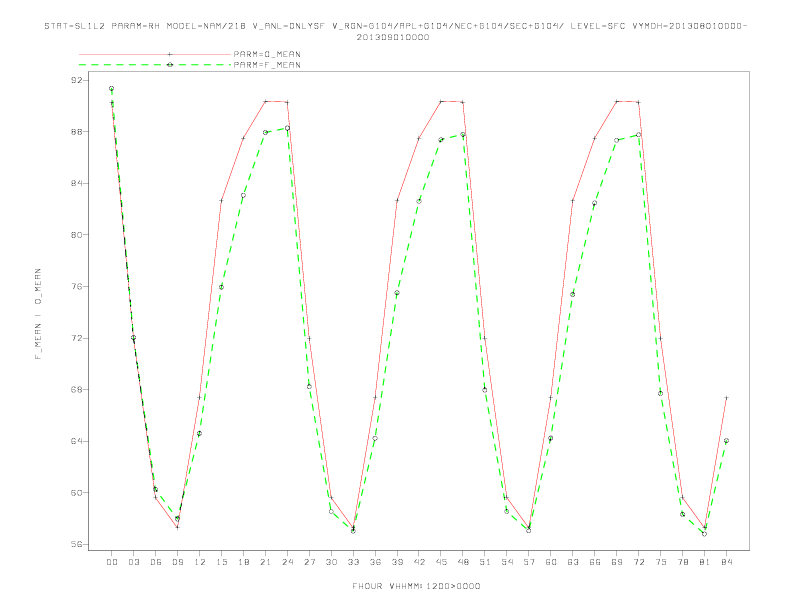Click the x-axis tick label 63
The image size is (792, 612).
(x=573, y=562)
